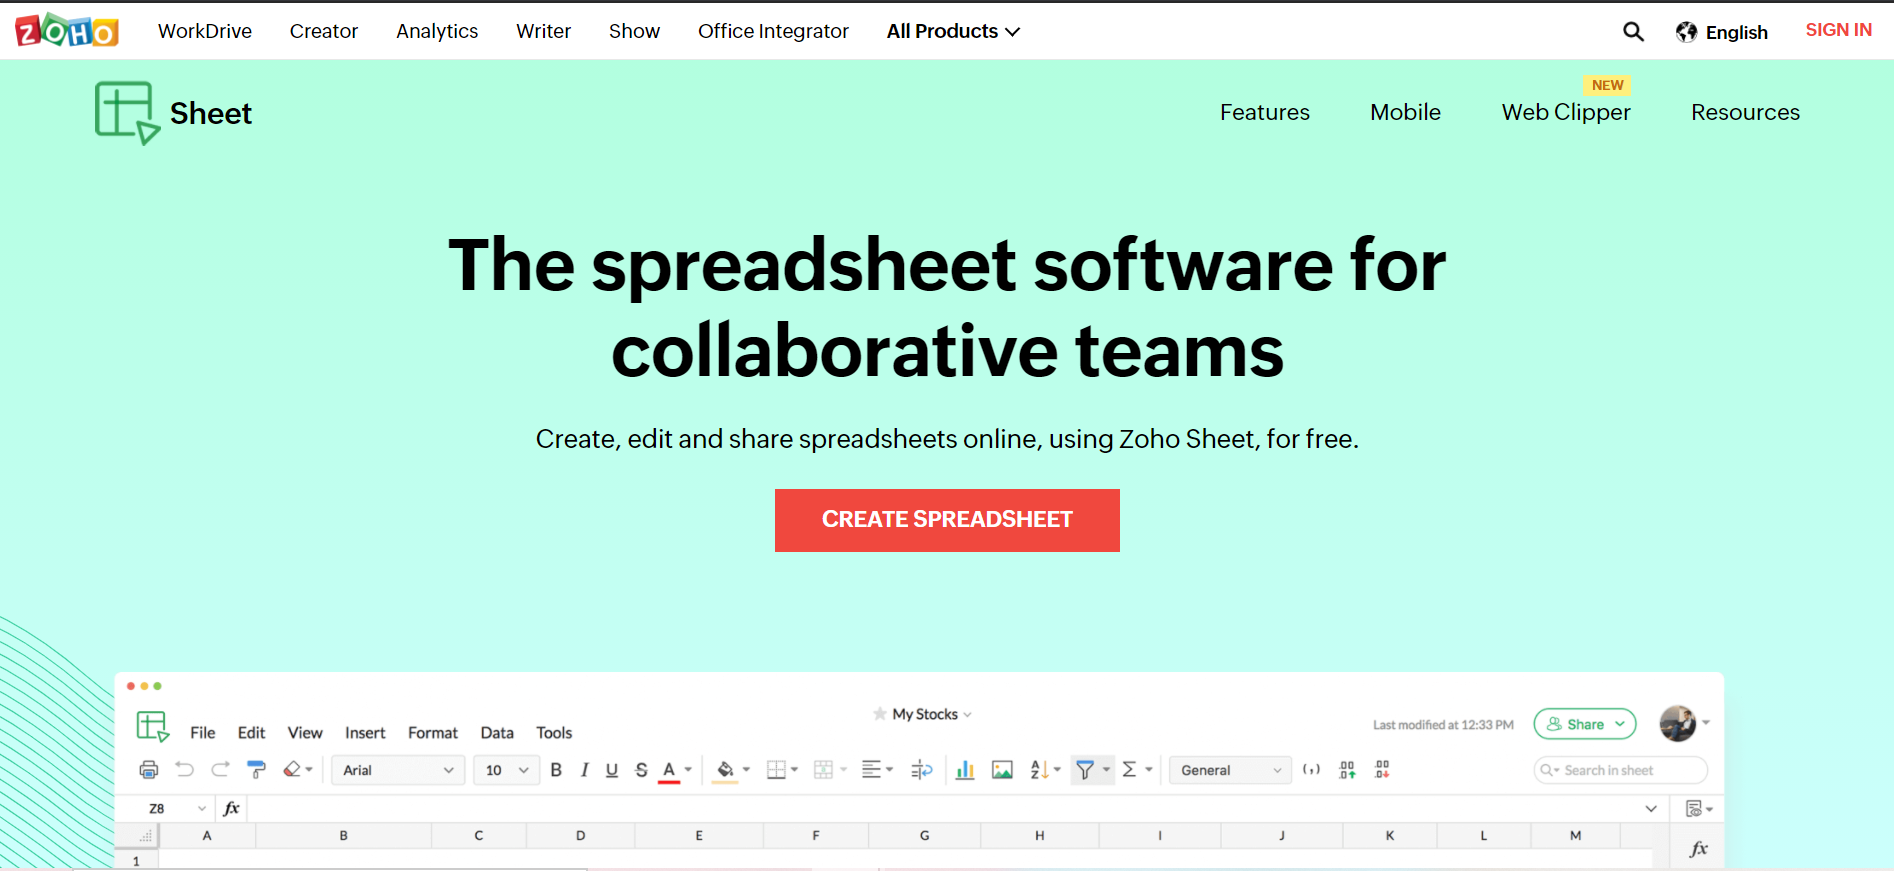The height and width of the screenshot is (871, 1894).
Task: Open the WorkDrive link
Action: click(205, 31)
